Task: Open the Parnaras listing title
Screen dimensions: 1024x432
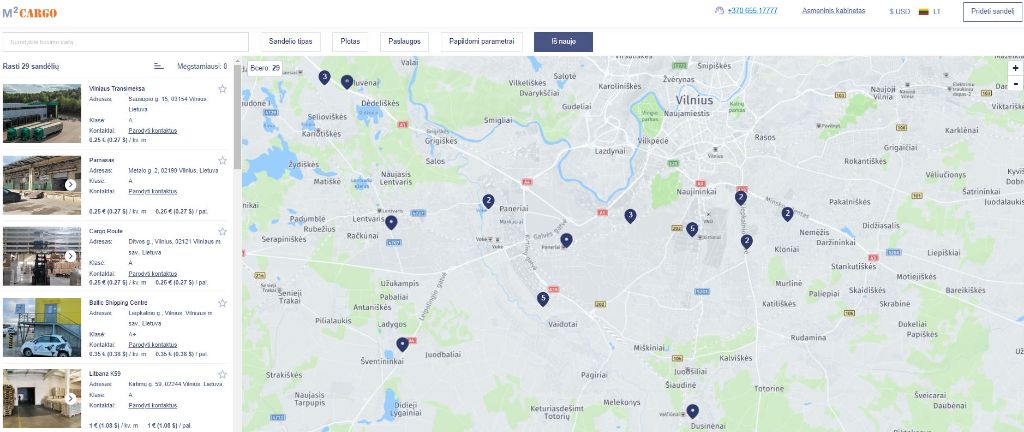Action: [102, 160]
